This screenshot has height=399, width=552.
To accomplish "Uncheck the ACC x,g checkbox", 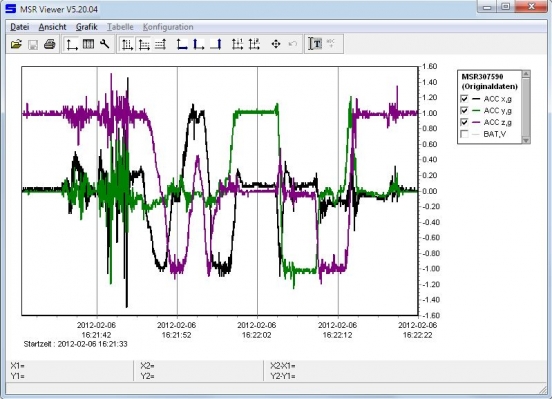I will click(464, 99).
